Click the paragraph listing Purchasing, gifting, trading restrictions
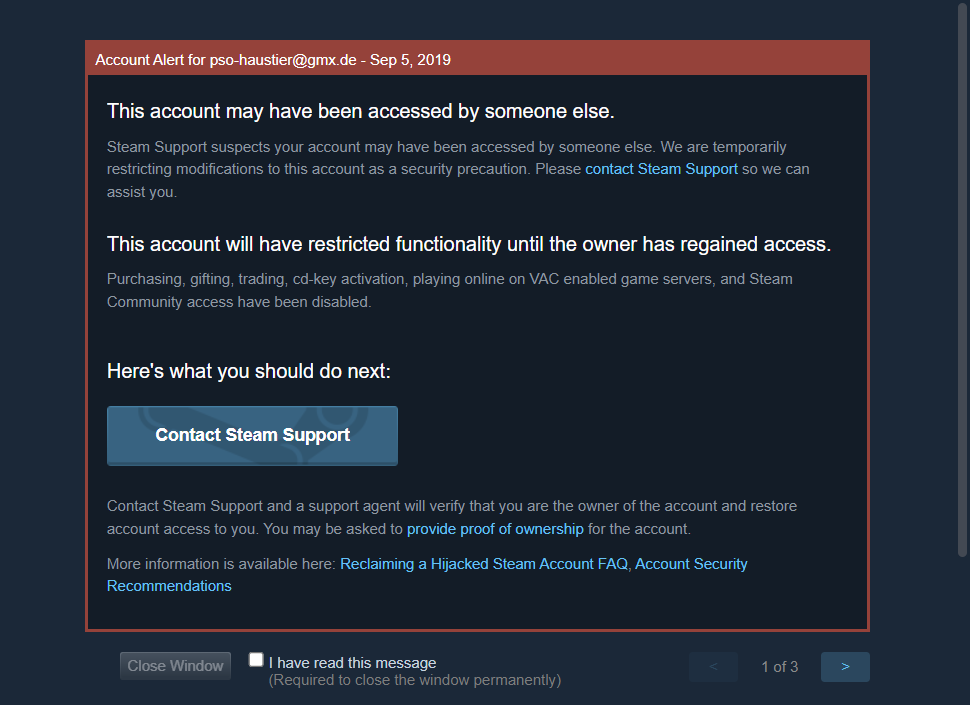Screen dimensions: 970x705 tap(450, 290)
